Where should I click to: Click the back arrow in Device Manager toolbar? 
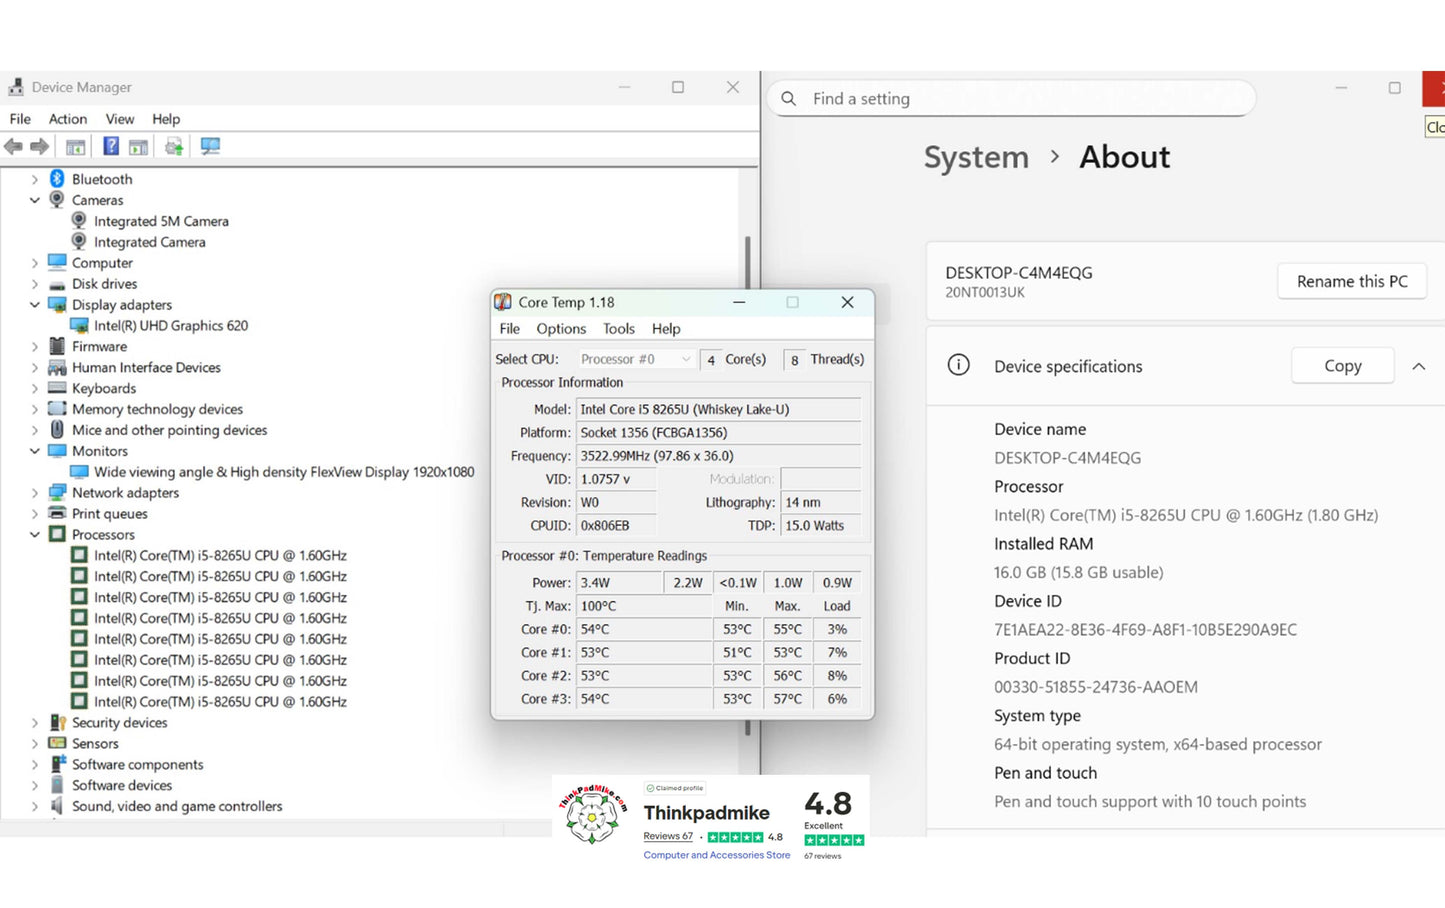pos(13,147)
